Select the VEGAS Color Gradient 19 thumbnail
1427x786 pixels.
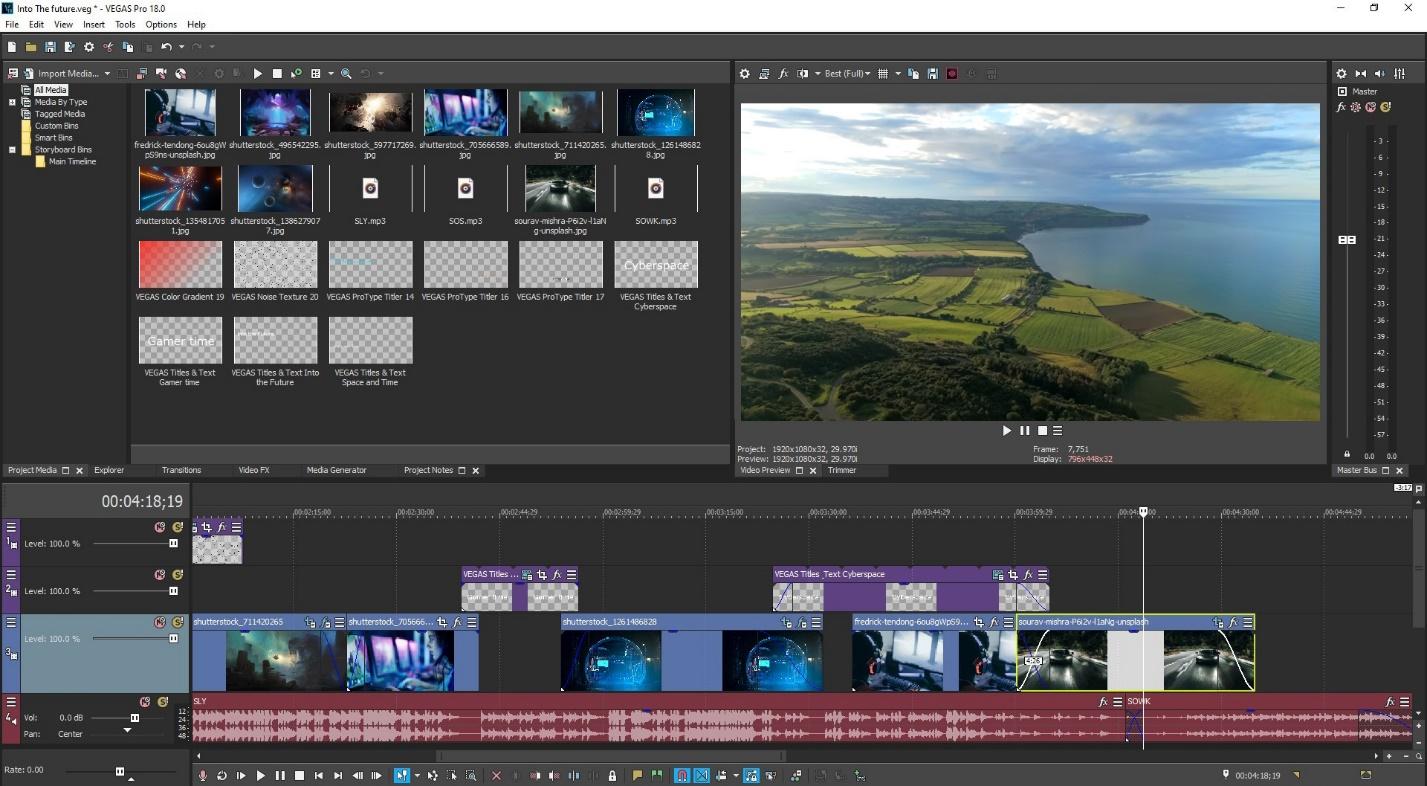pos(181,264)
